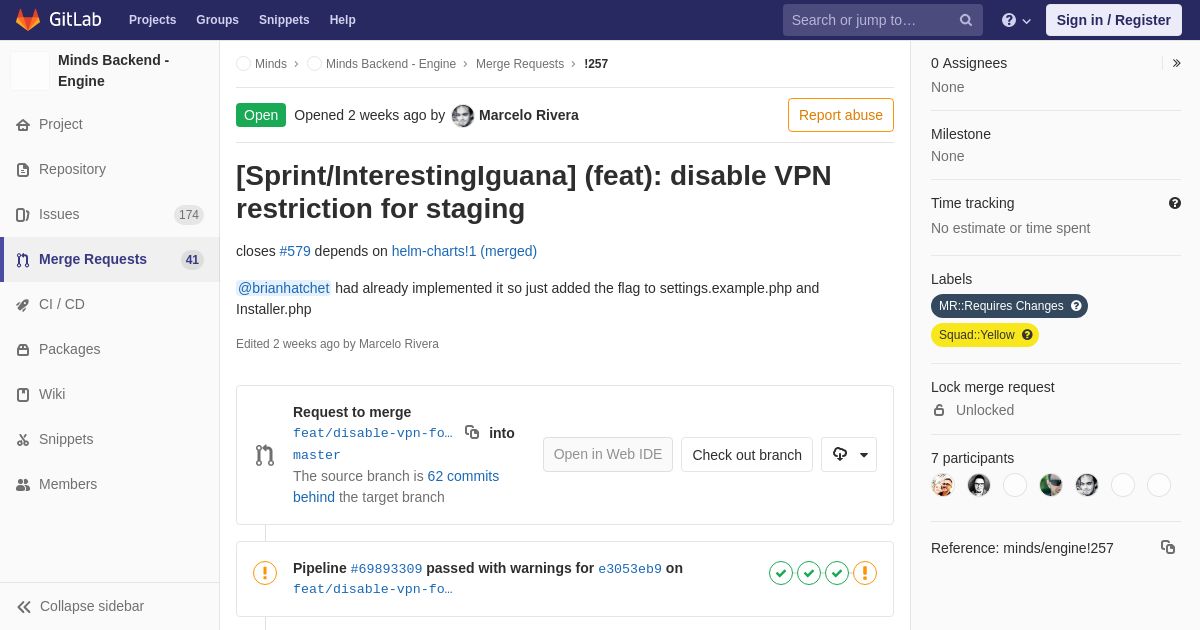Click the yellow Squad::Yellow label
Image resolution: width=1200 pixels, height=630 pixels.
point(977,335)
